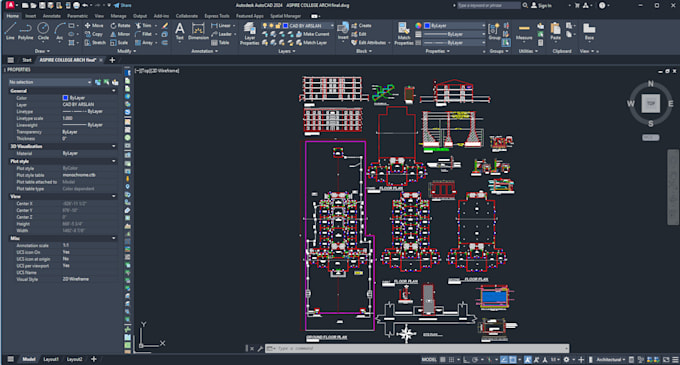Switch to the Layout1 tab
This screenshot has width=680, height=365.
point(51,359)
